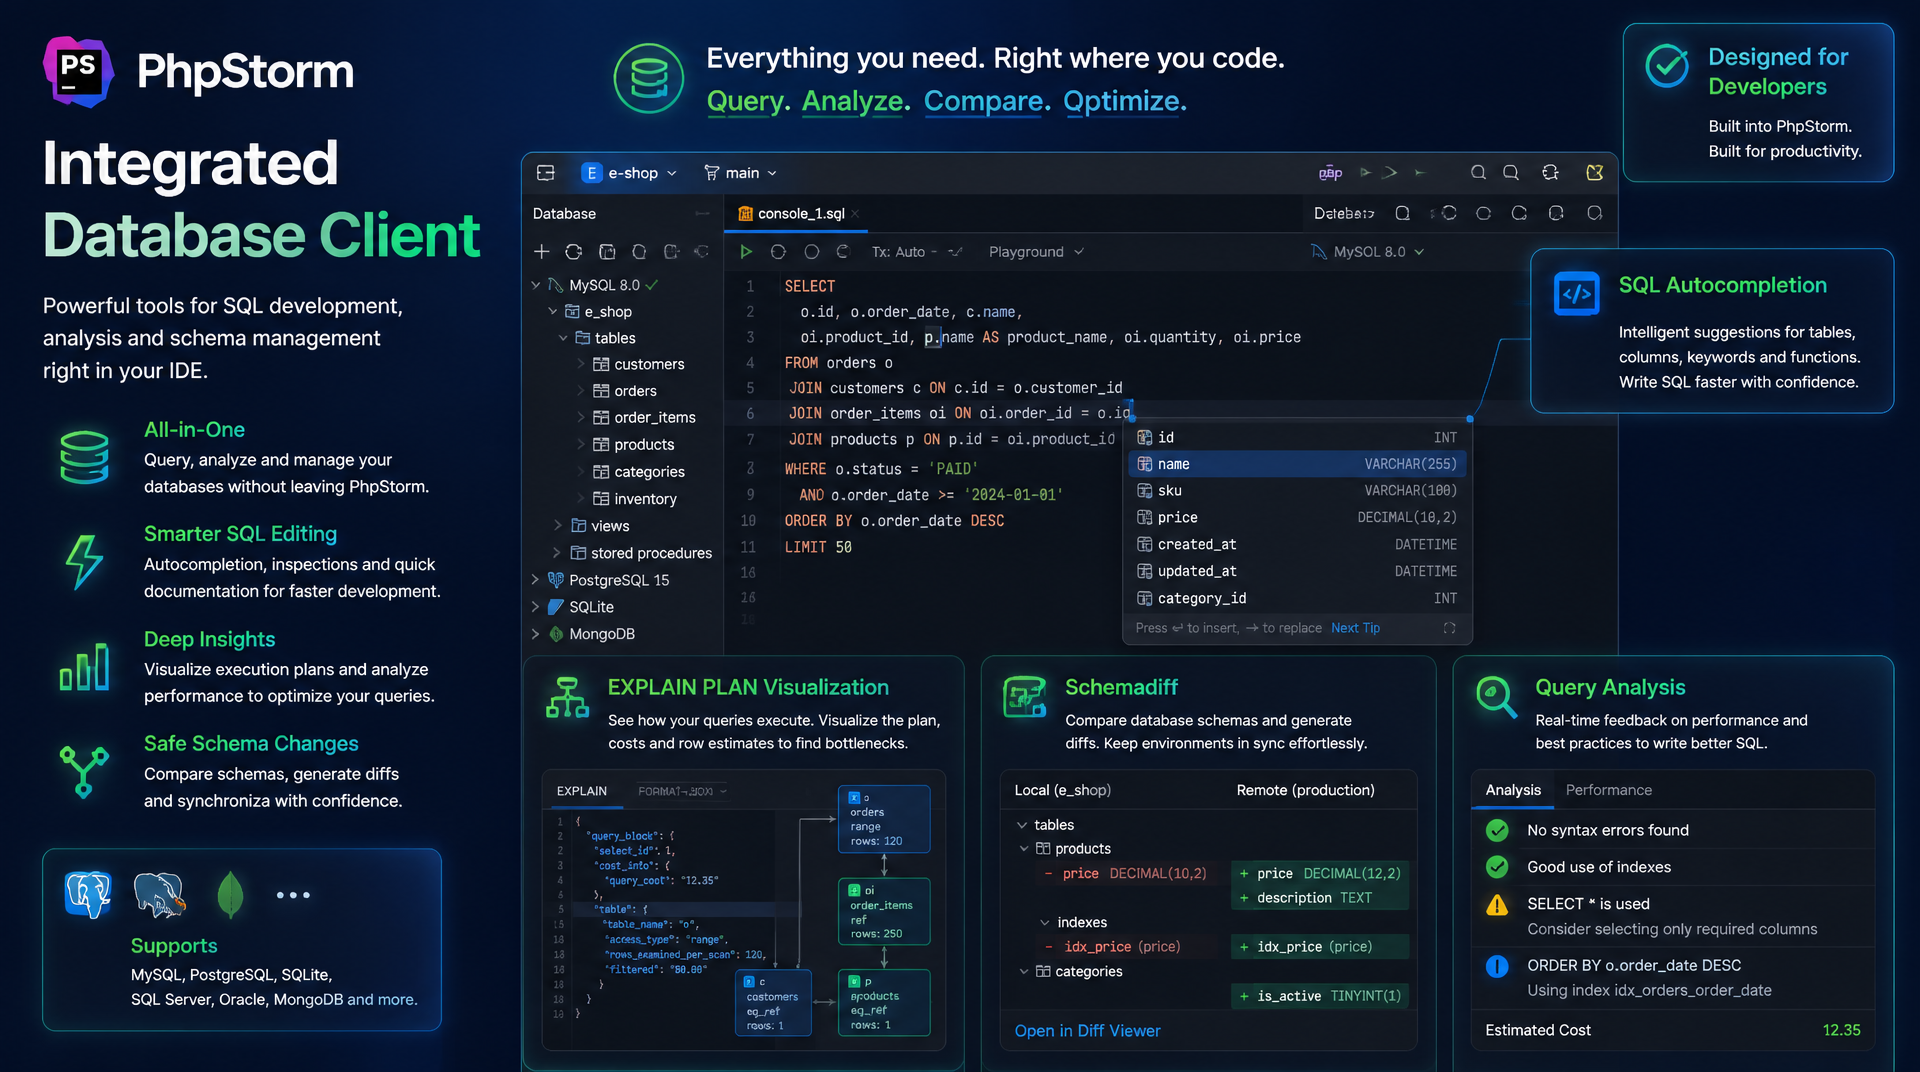Image resolution: width=1920 pixels, height=1072 pixels.
Task: Select the EXPLAIN tab
Action: click(582, 791)
